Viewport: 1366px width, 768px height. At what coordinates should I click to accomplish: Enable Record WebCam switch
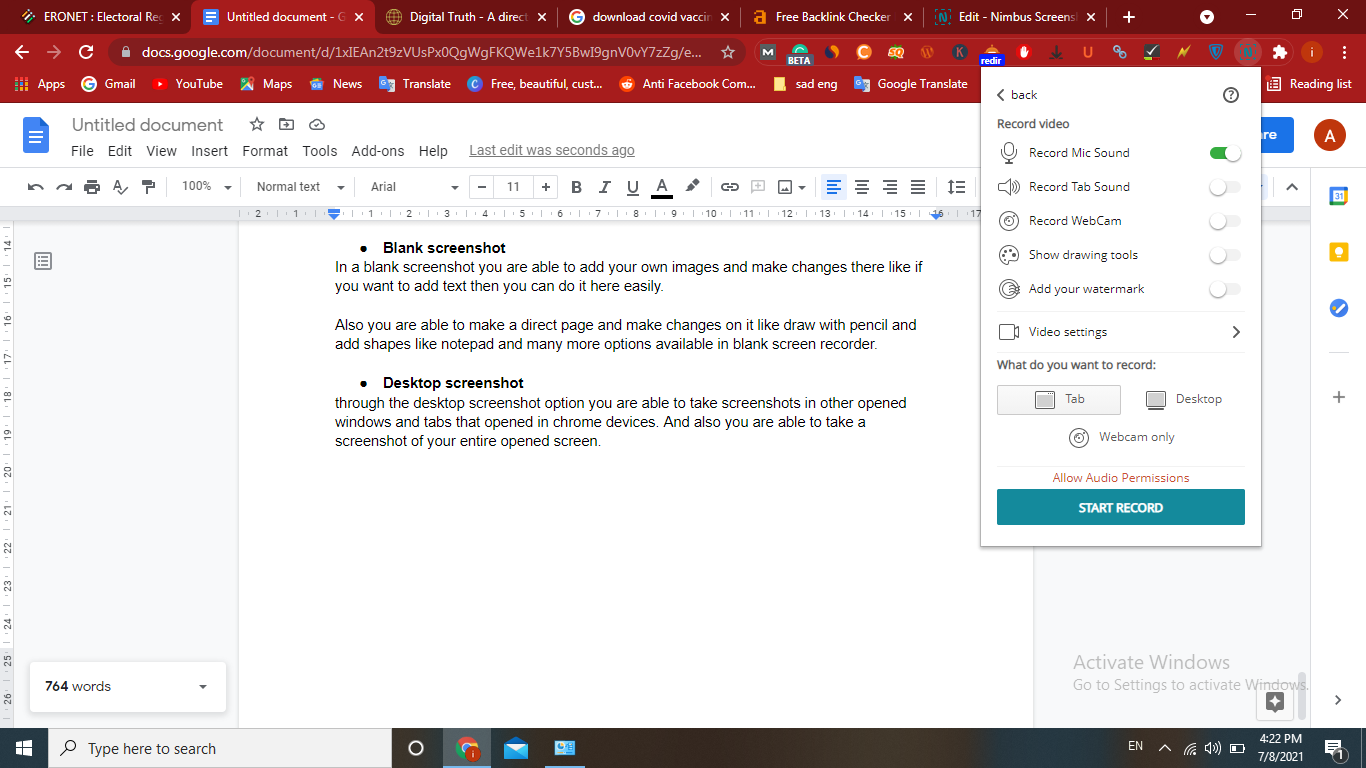(1225, 221)
